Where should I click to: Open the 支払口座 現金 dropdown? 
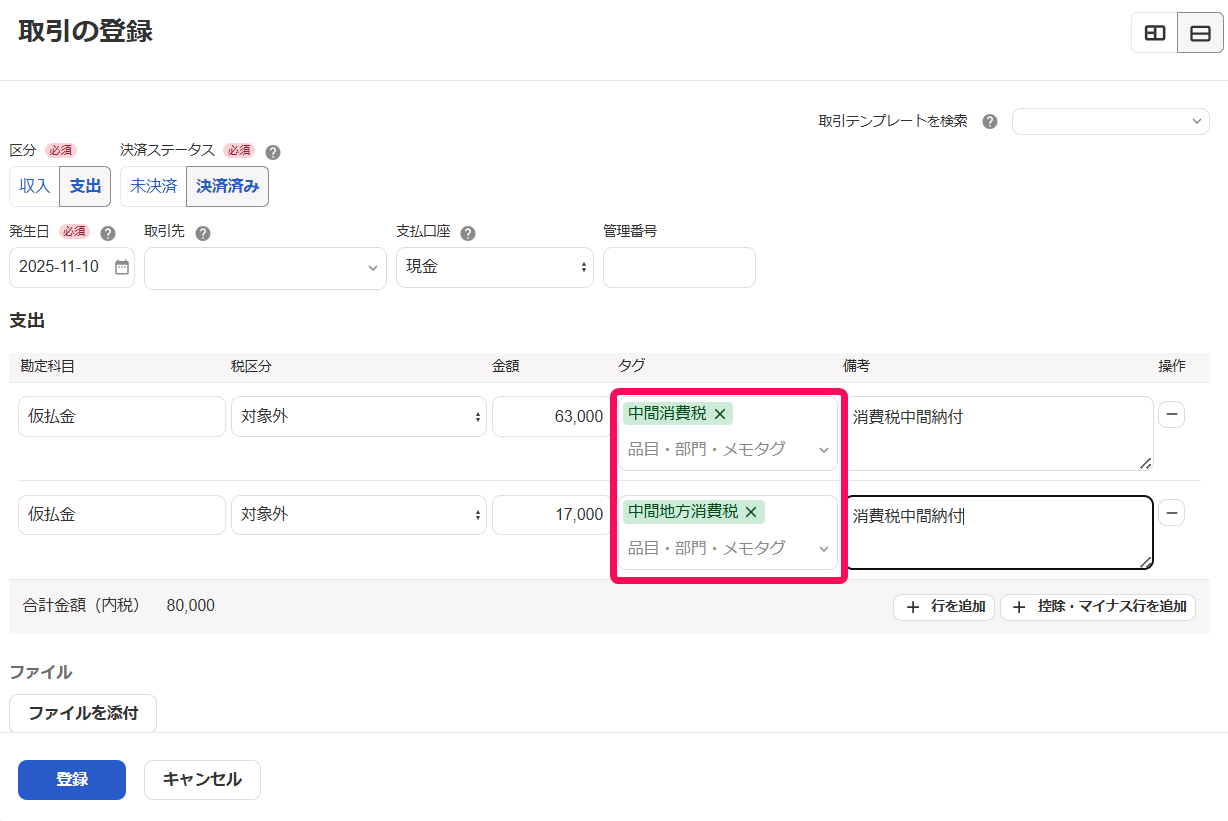(495, 267)
